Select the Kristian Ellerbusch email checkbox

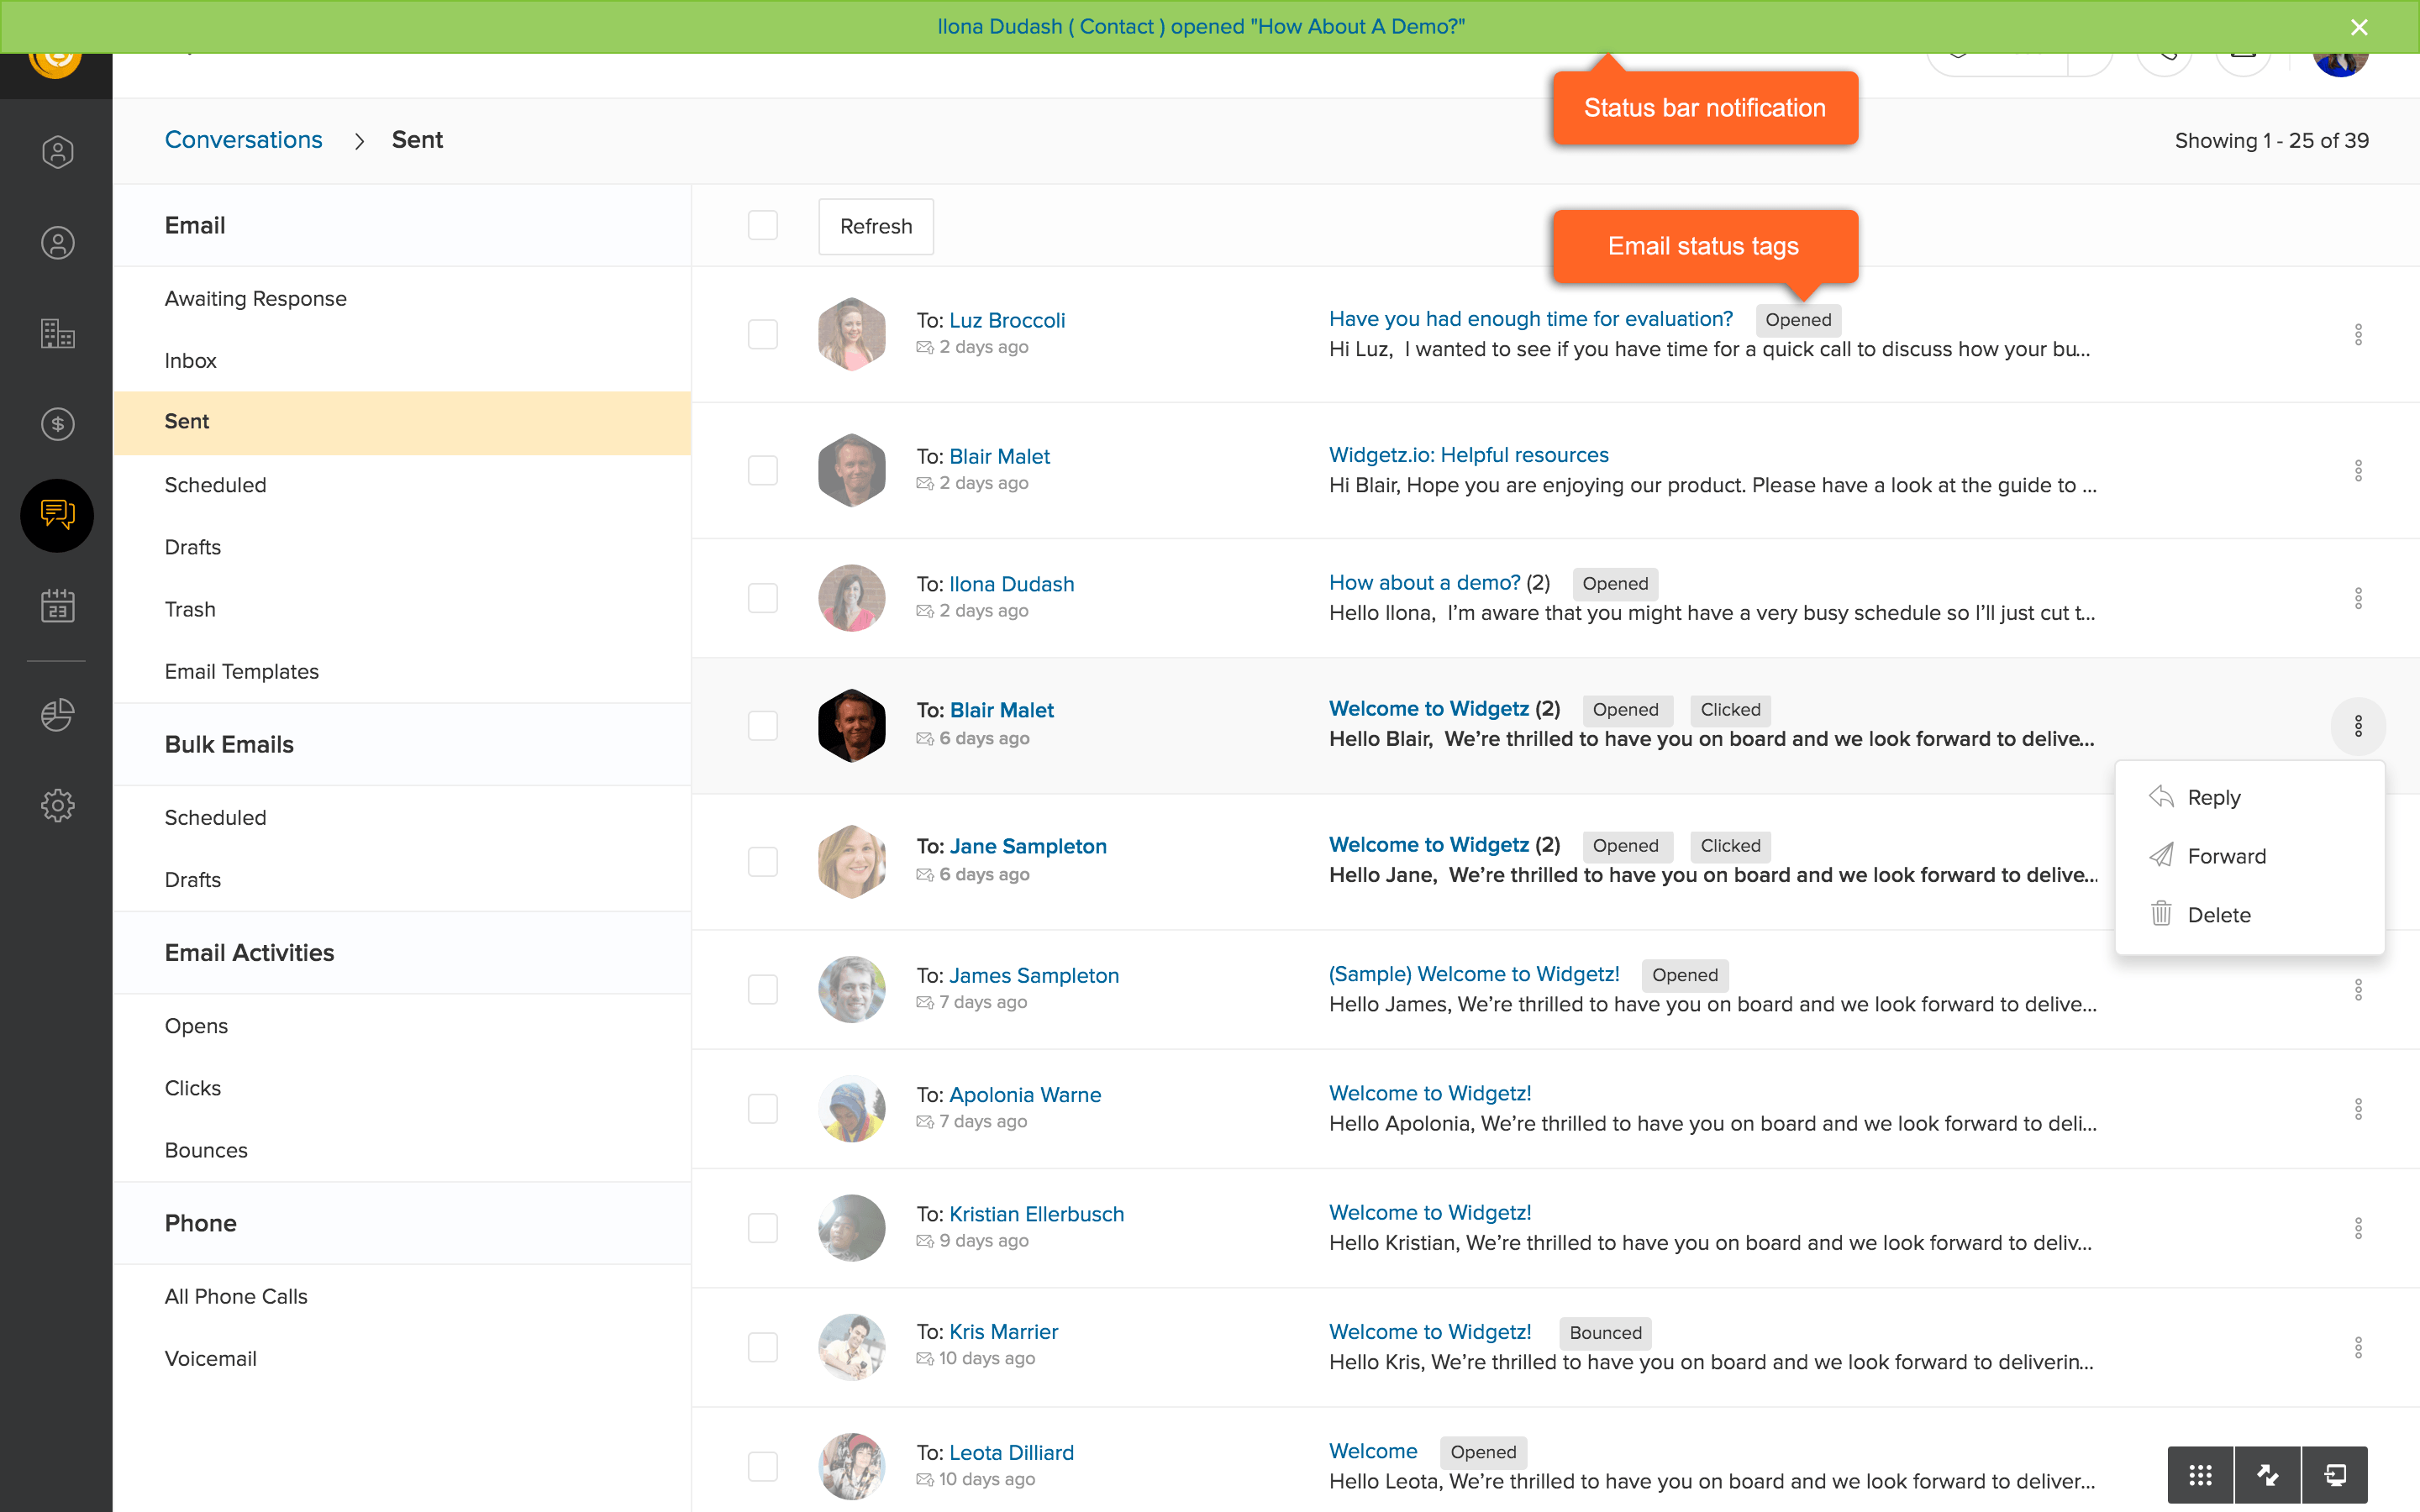(x=763, y=1228)
